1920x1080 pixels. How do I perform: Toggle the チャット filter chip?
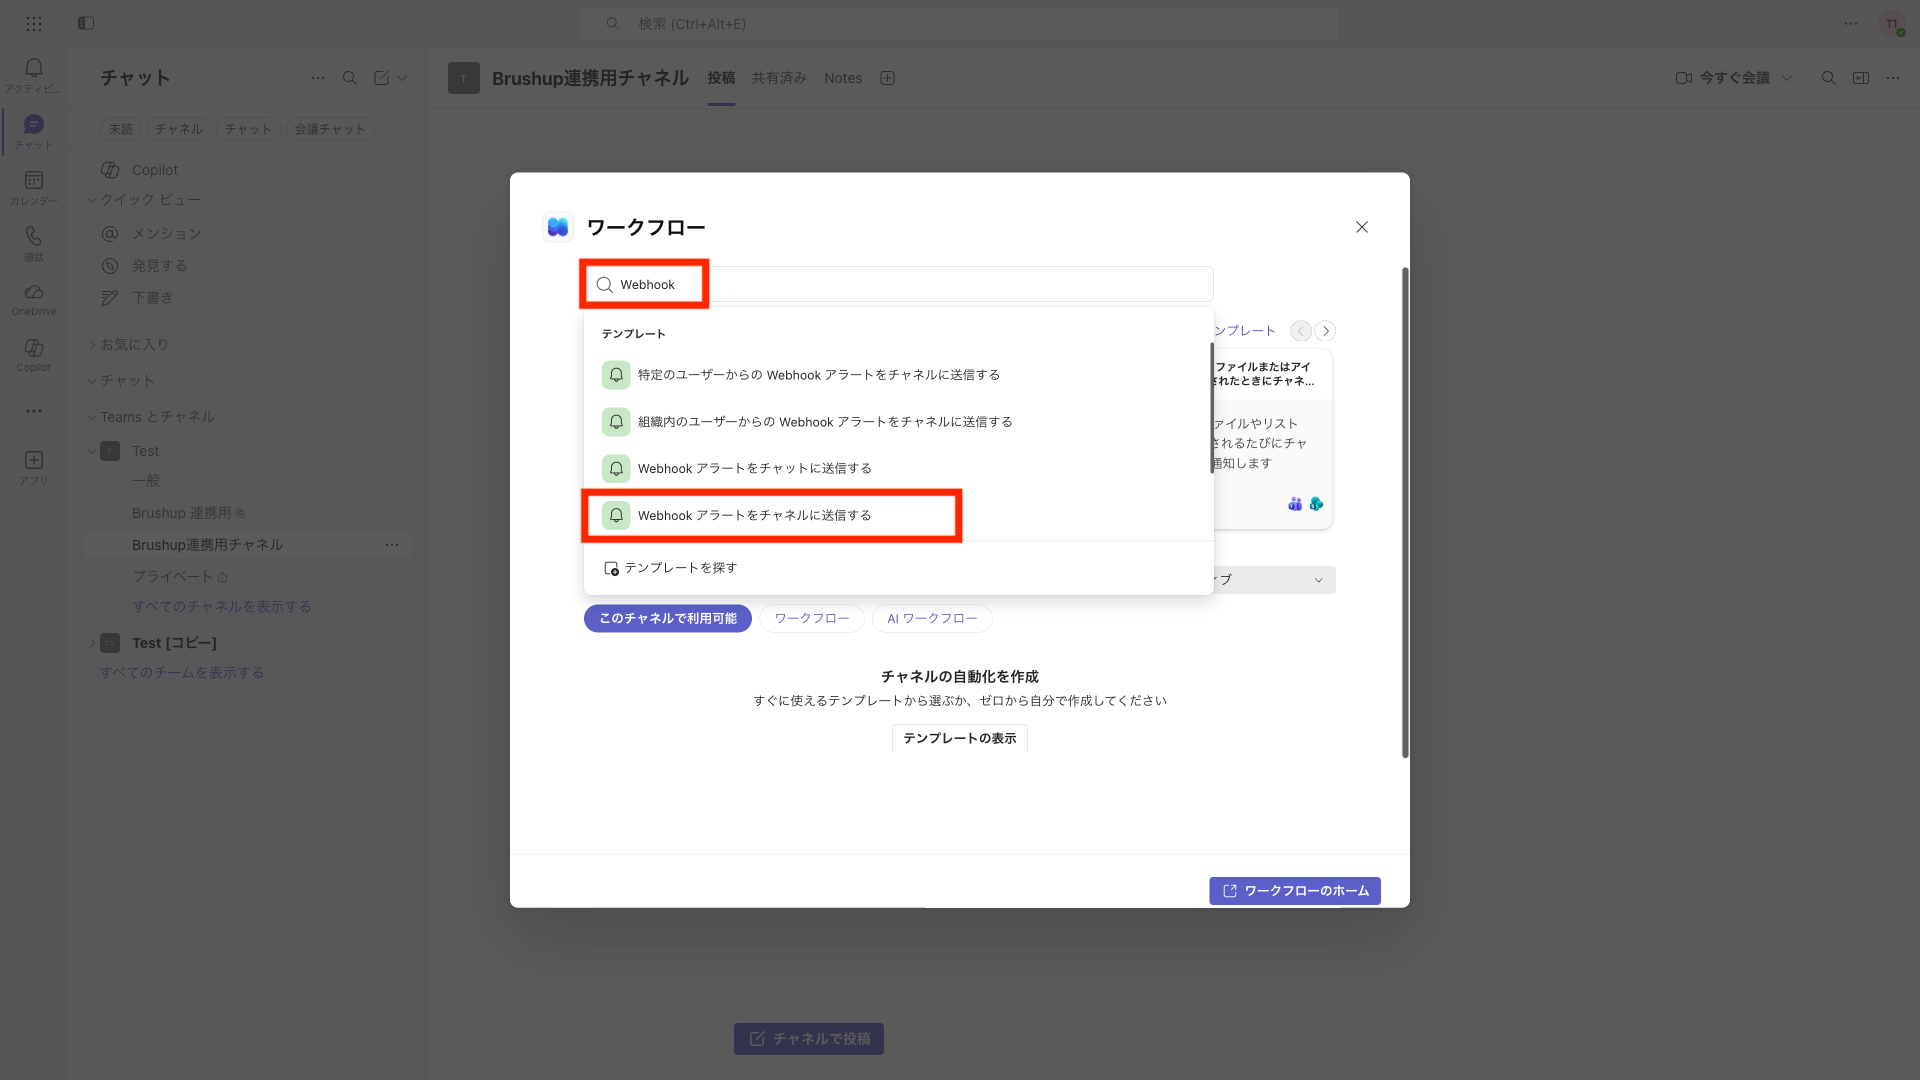click(248, 129)
